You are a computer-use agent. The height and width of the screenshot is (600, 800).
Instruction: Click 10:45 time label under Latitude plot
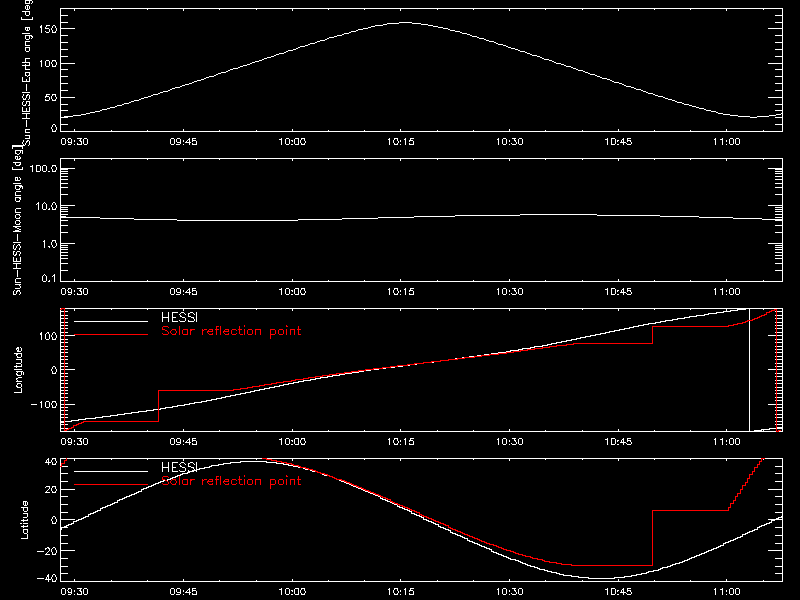[x=618, y=592]
